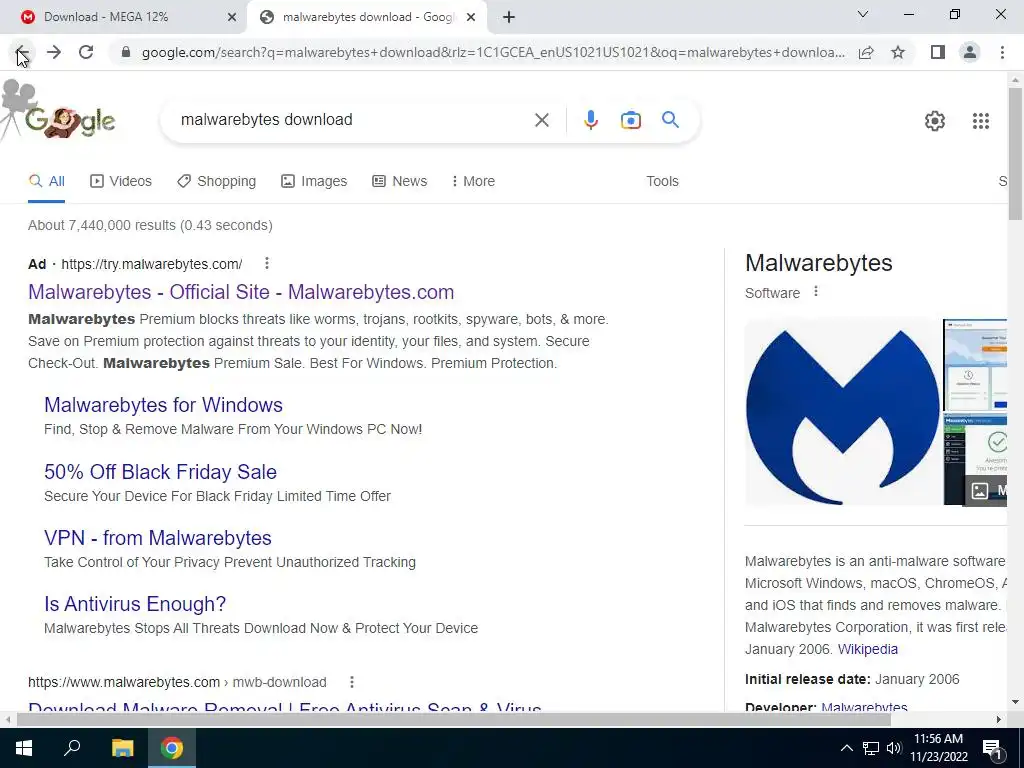Click inside the search query field
Screen dimensions: 1024x768
pyautogui.click(x=353, y=120)
